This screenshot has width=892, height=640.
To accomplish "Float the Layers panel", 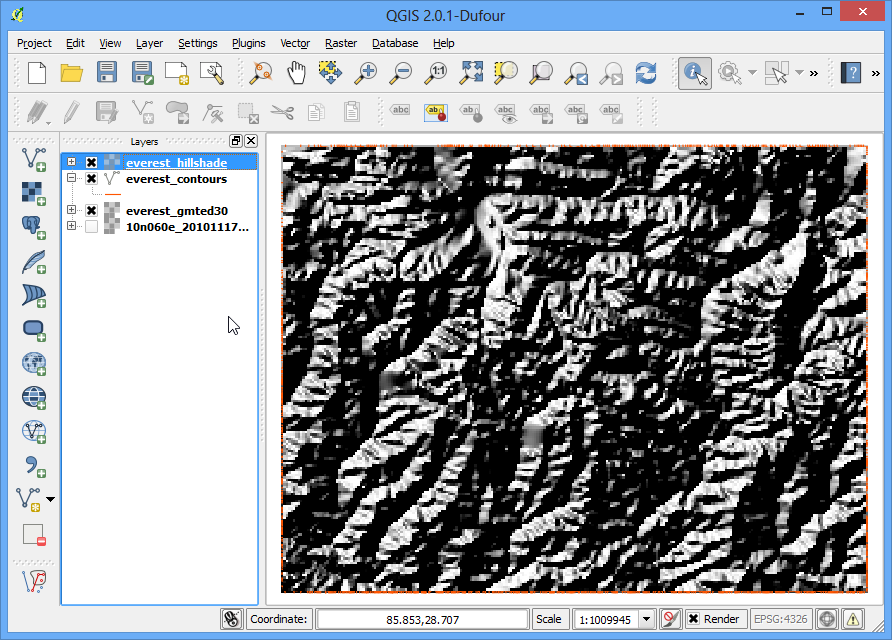I will tap(236, 141).
